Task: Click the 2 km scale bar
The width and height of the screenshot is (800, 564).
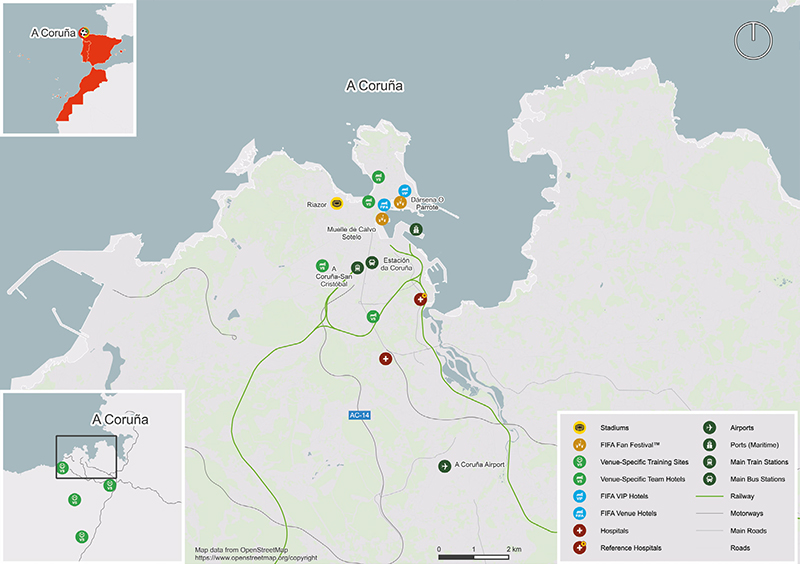Action: [x=473, y=557]
